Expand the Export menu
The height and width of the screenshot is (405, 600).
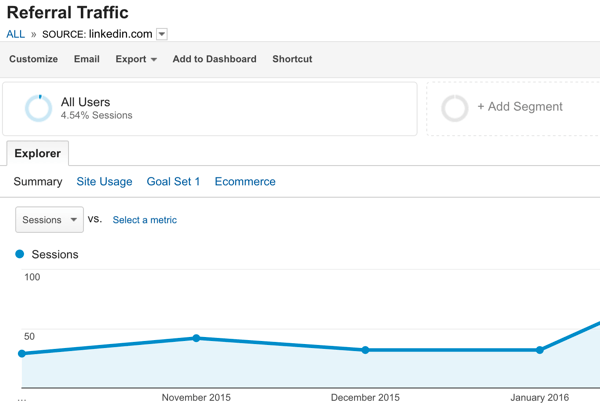point(136,59)
